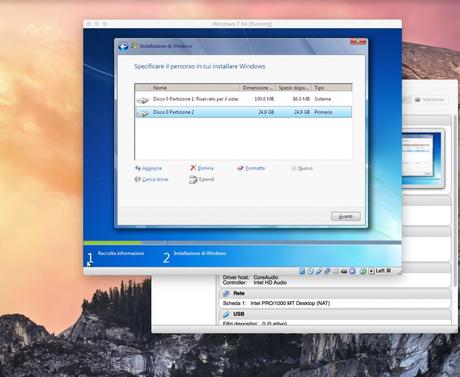Click the VirtualBox Manager details scrollbar
Viewport: 460px width, 377px height.
coord(455,200)
